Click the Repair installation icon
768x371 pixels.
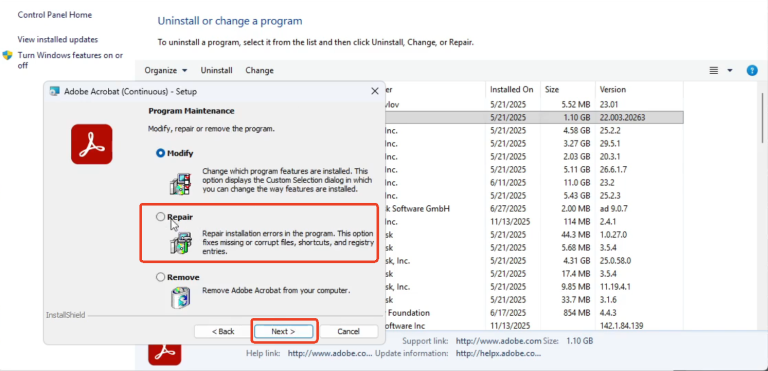point(181,243)
